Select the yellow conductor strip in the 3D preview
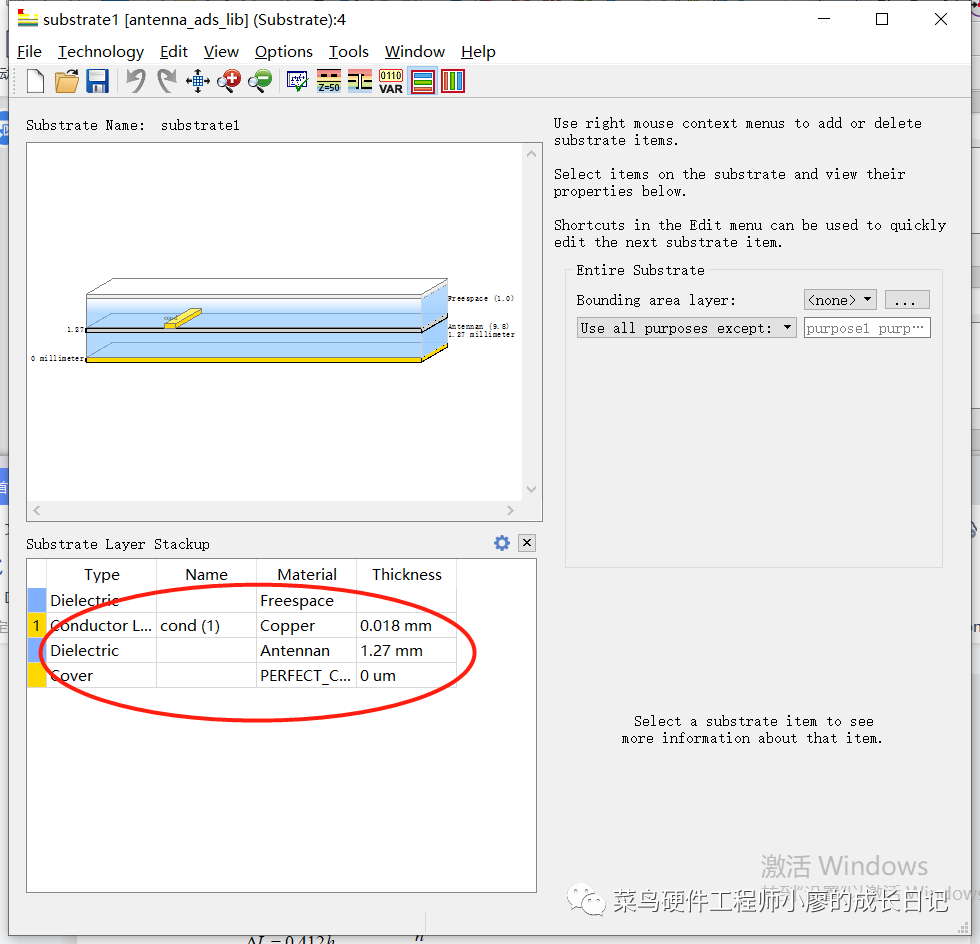Image resolution: width=980 pixels, height=944 pixels. pyautogui.click(x=184, y=318)
